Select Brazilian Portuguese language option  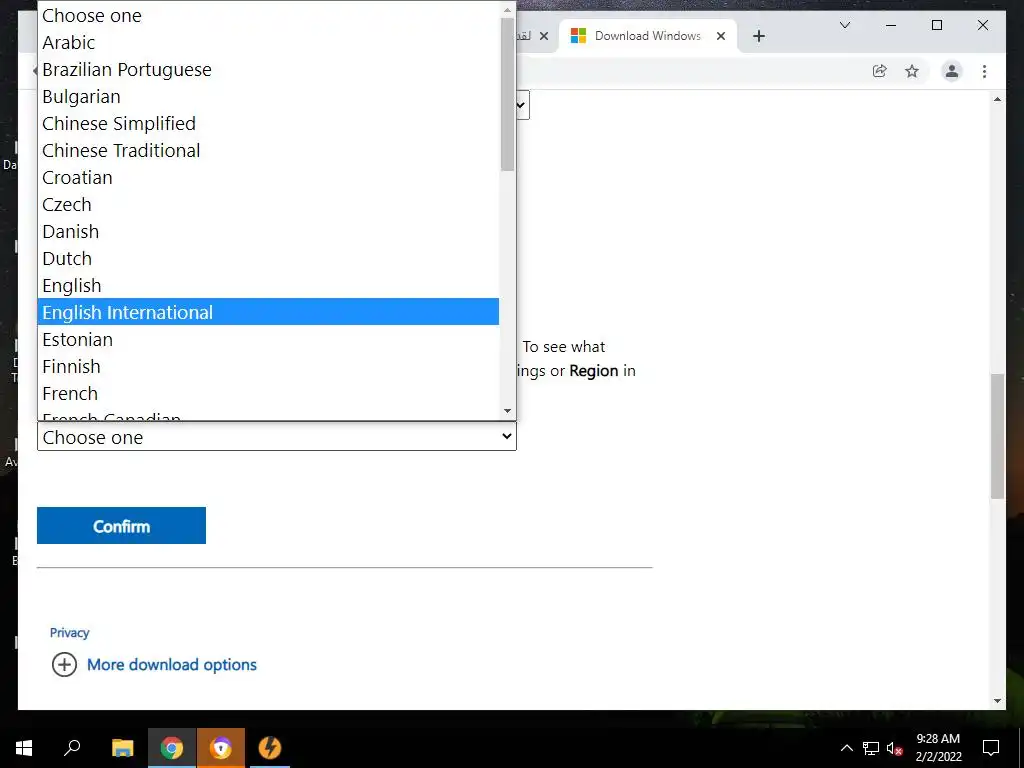point(268,69)
